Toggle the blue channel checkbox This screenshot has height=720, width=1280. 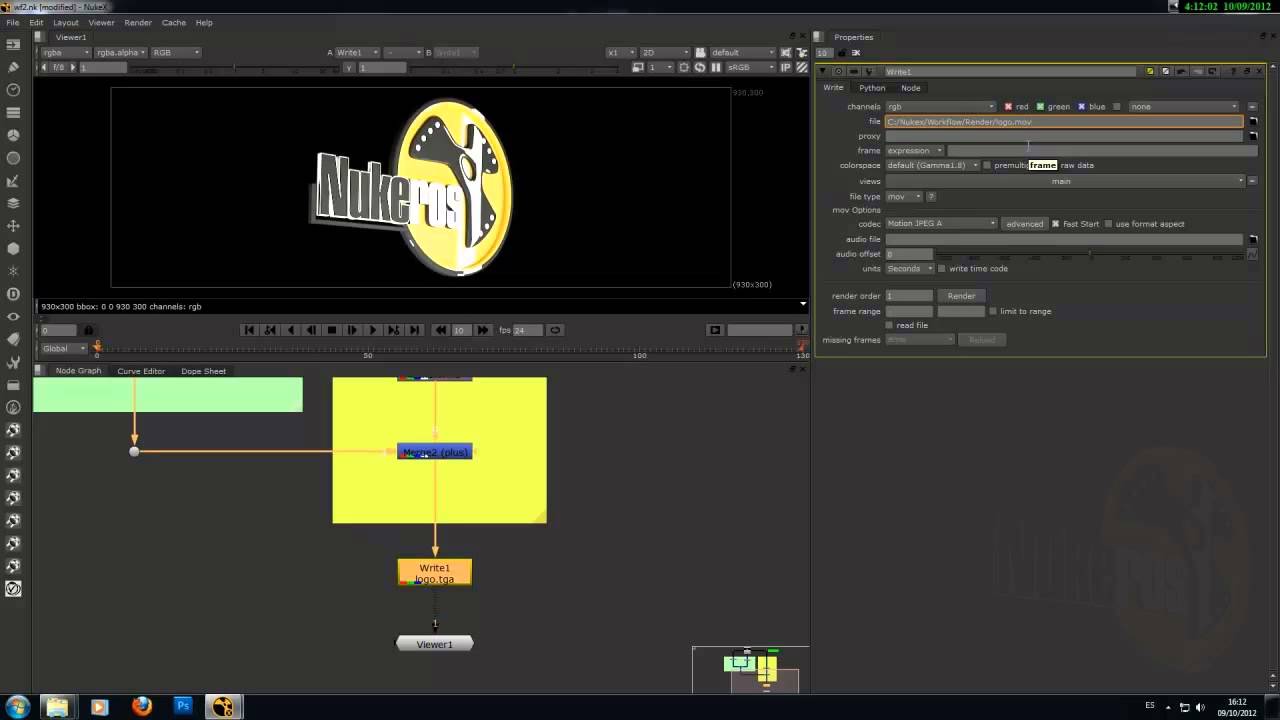1081,106
